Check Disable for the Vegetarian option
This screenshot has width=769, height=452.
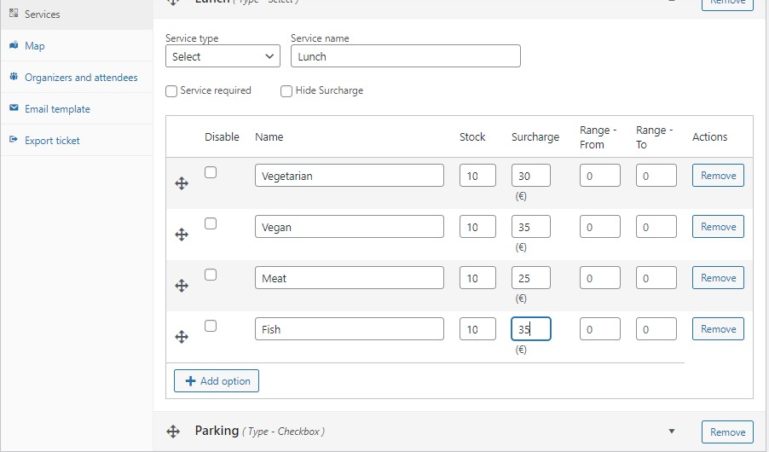210,172
